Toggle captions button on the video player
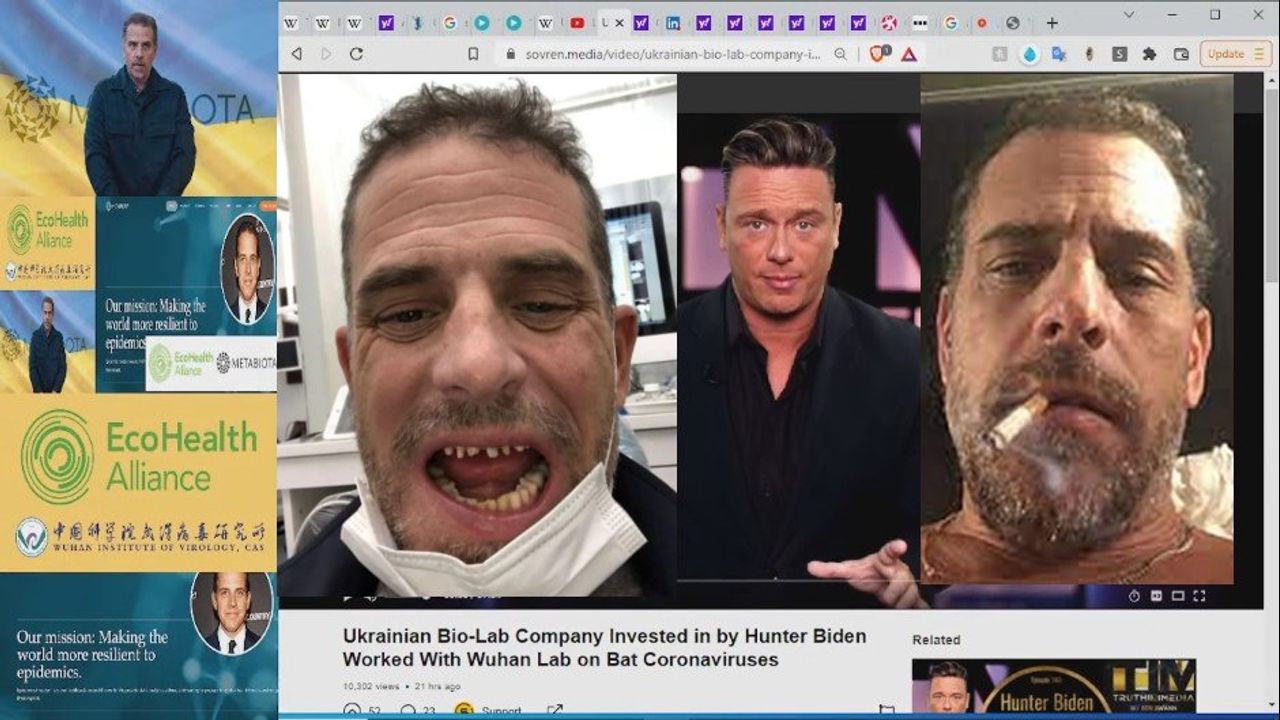Screen dimensions: 1280x720 click(x=1156, y=596)
